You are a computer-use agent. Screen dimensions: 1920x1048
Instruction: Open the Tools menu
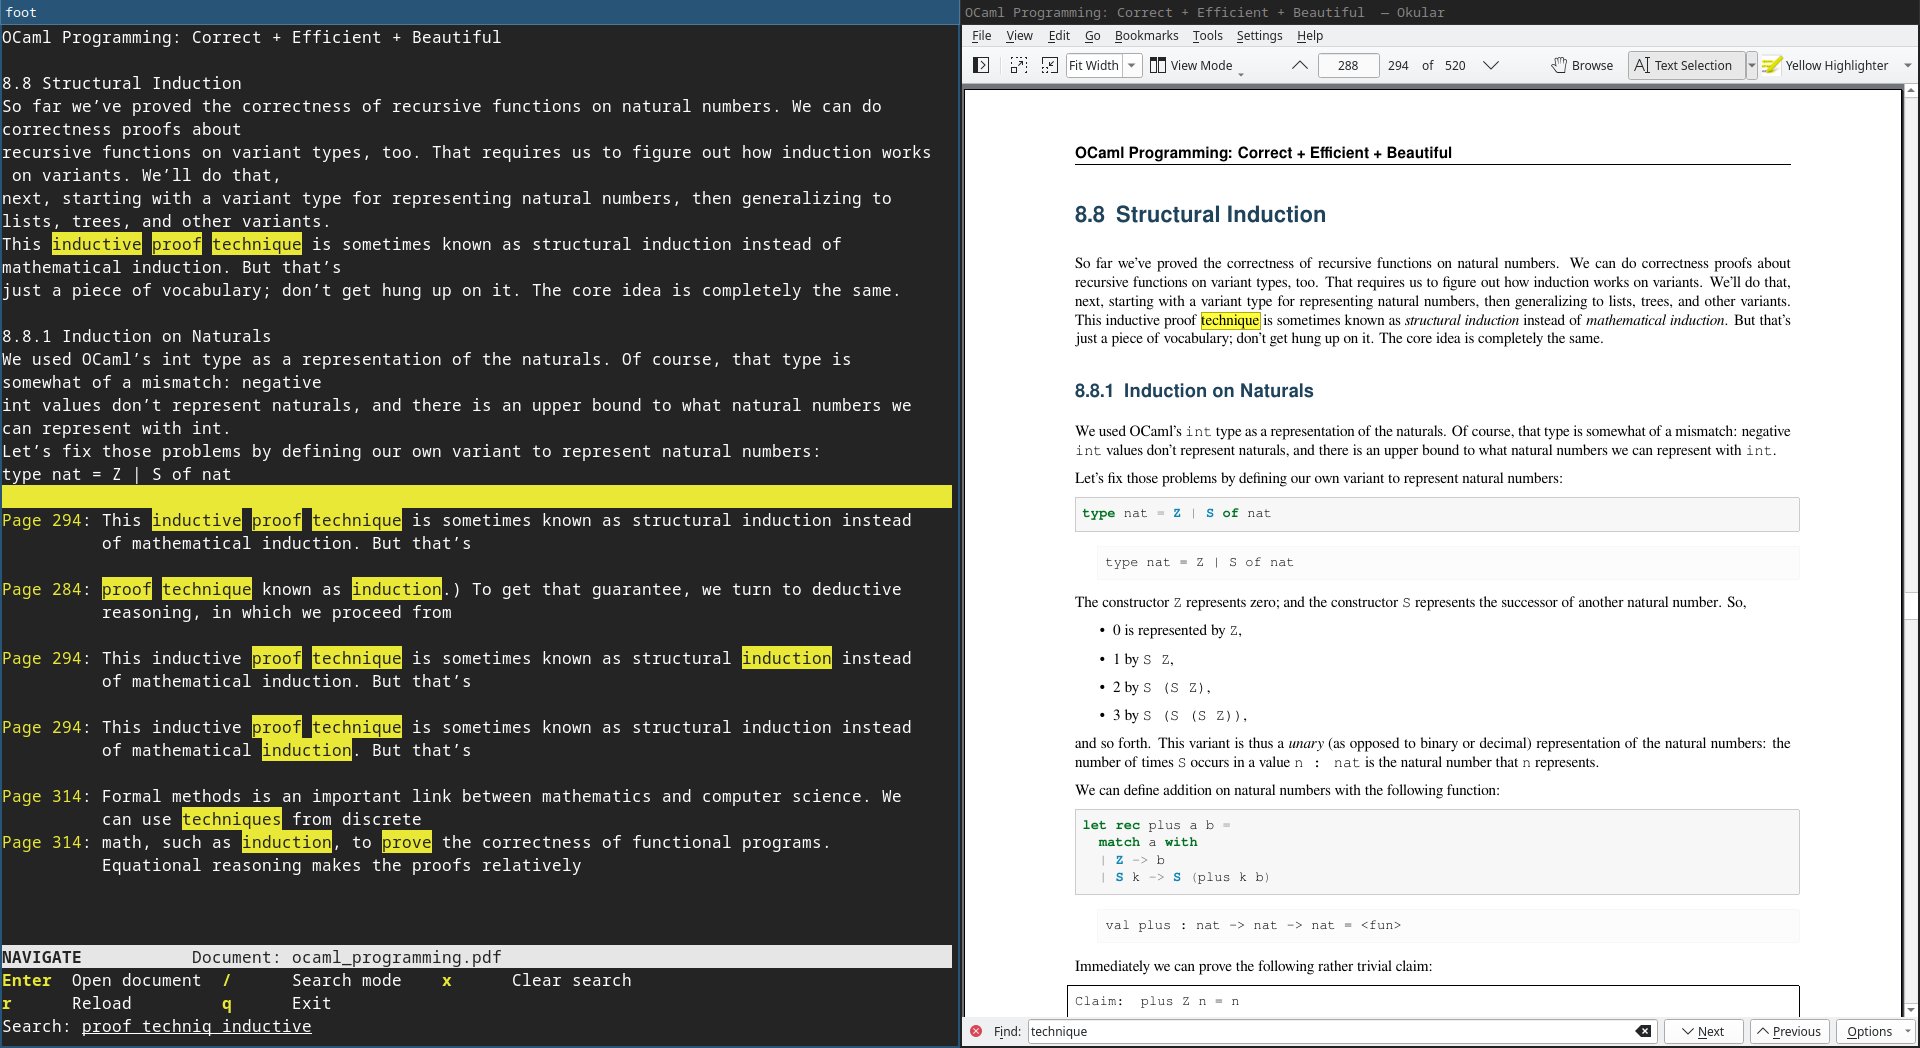click(x=1207, y=36)
